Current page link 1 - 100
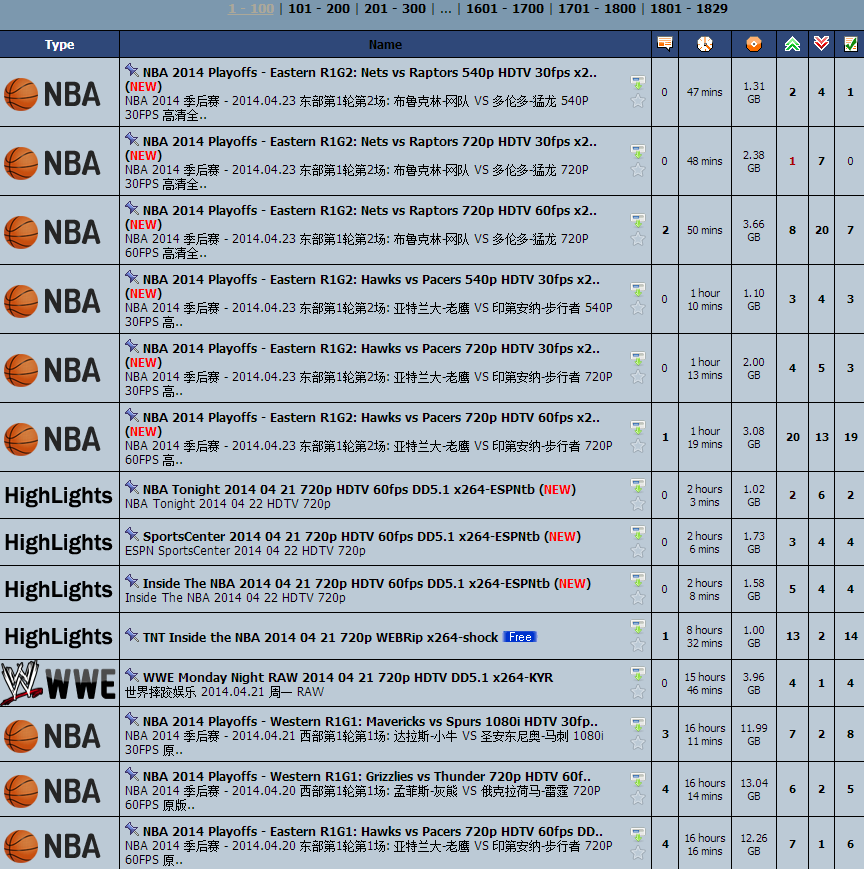This screenshot has width=864, height=869. pyautogui.click(x=251, y=9)
